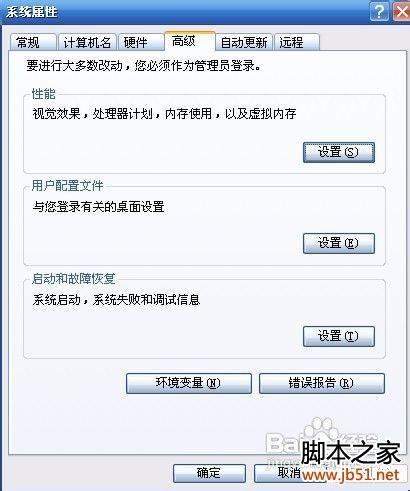Click the 用户配置文件 group label
Screen dimensions: 410x491
68,186
